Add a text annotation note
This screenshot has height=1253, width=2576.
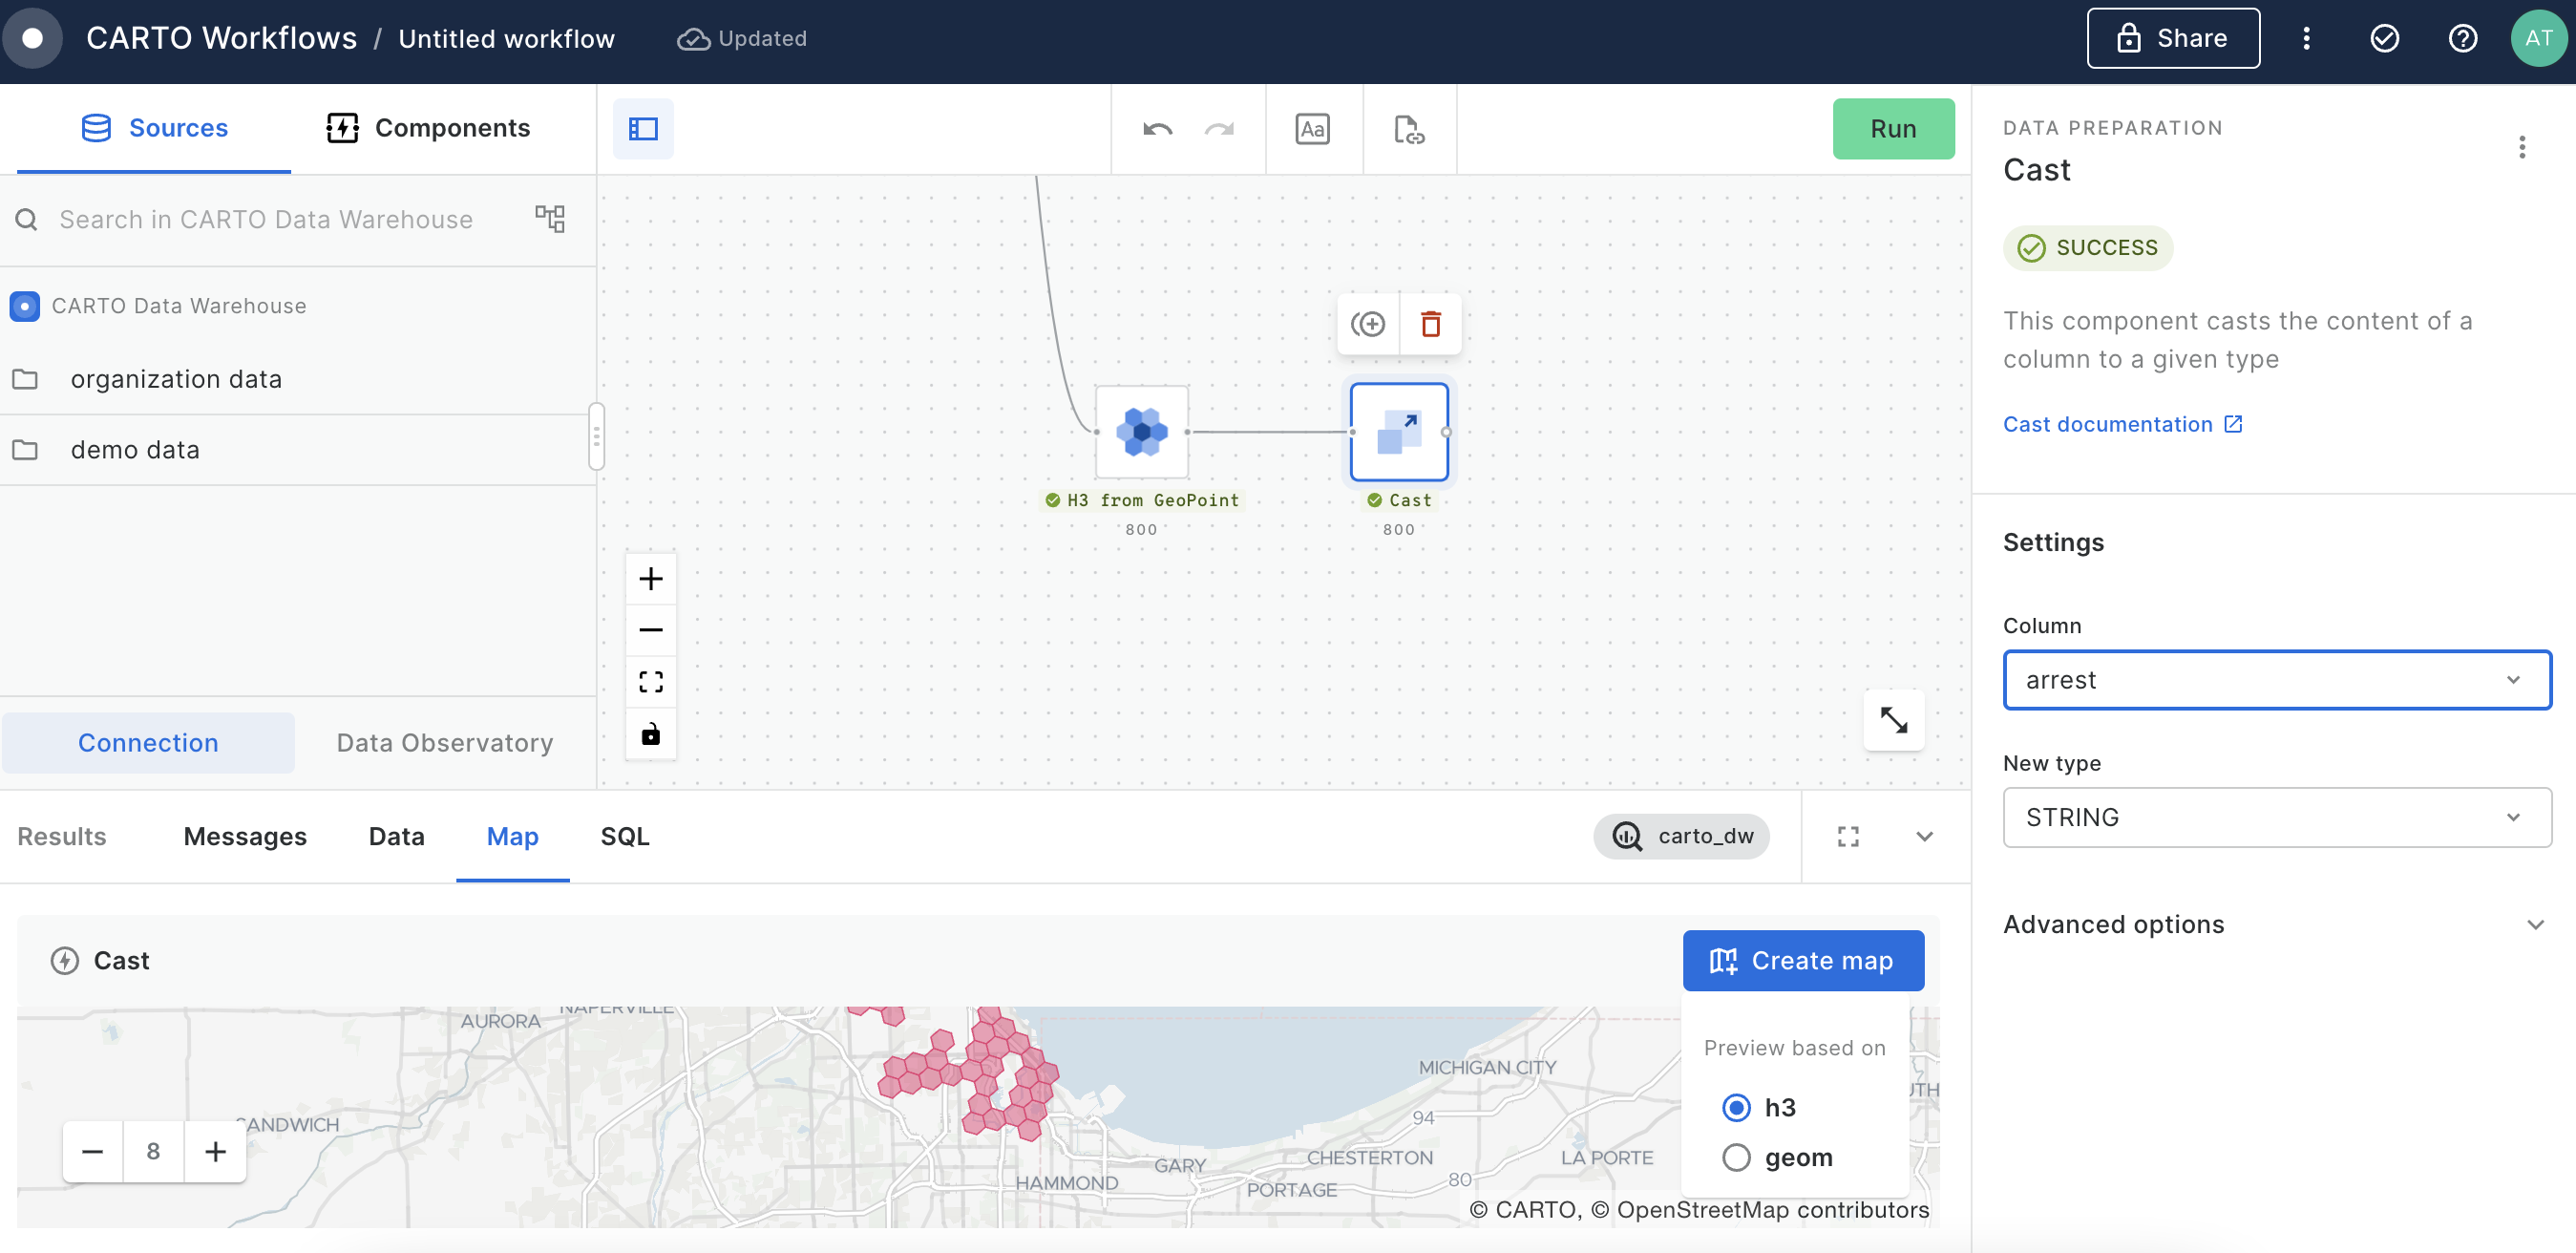1312,129
